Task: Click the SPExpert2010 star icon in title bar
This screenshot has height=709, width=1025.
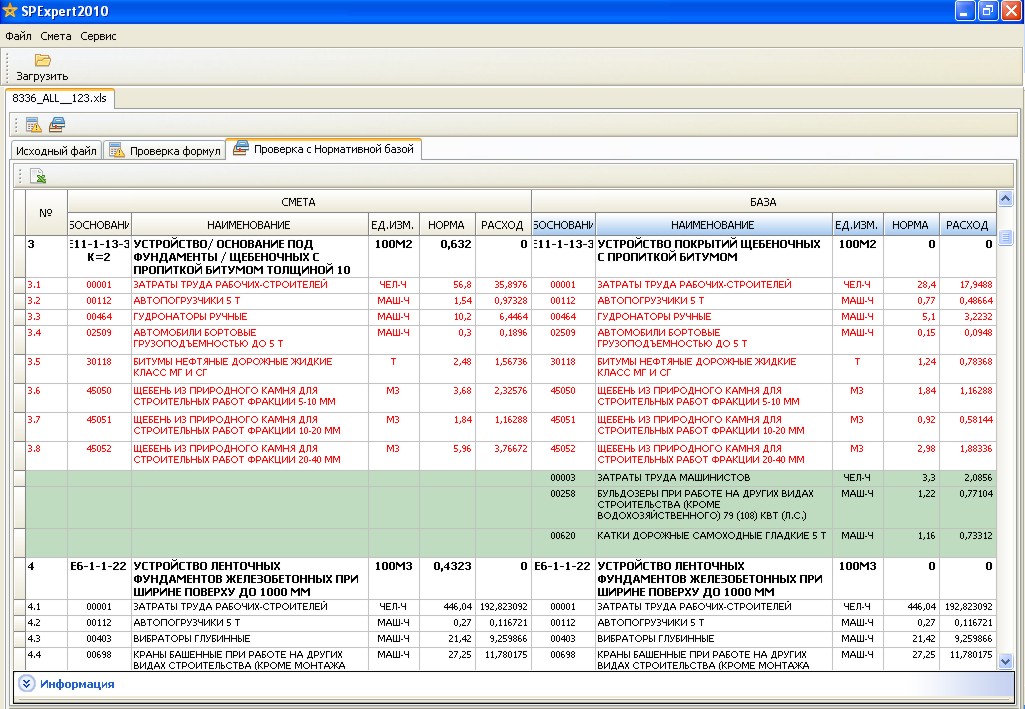Action: 10,11
